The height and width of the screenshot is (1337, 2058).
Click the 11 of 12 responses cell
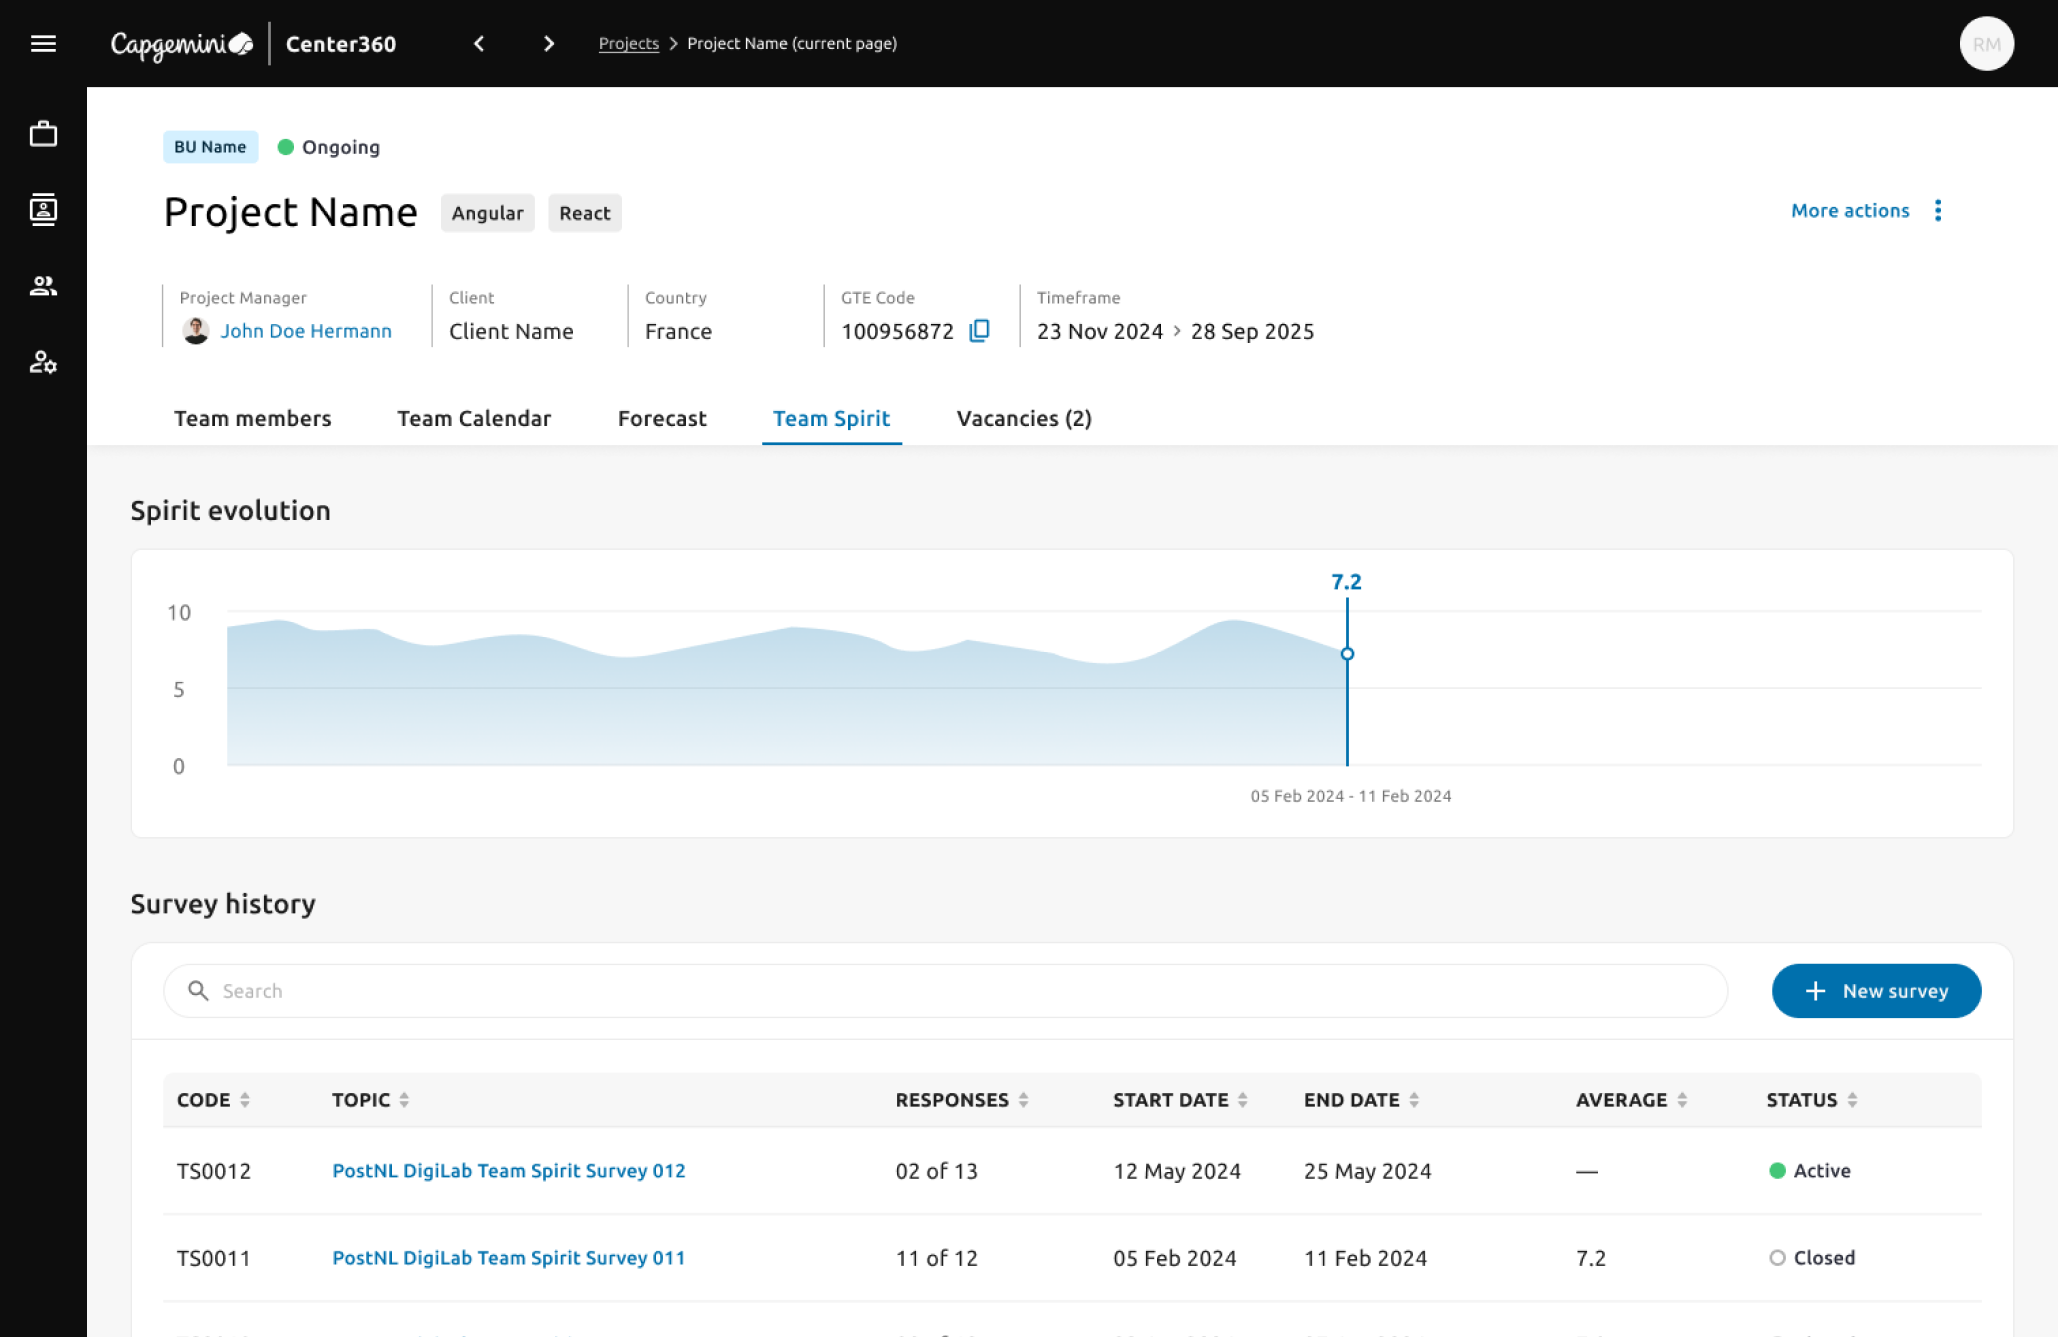[x=936, y=1257]
